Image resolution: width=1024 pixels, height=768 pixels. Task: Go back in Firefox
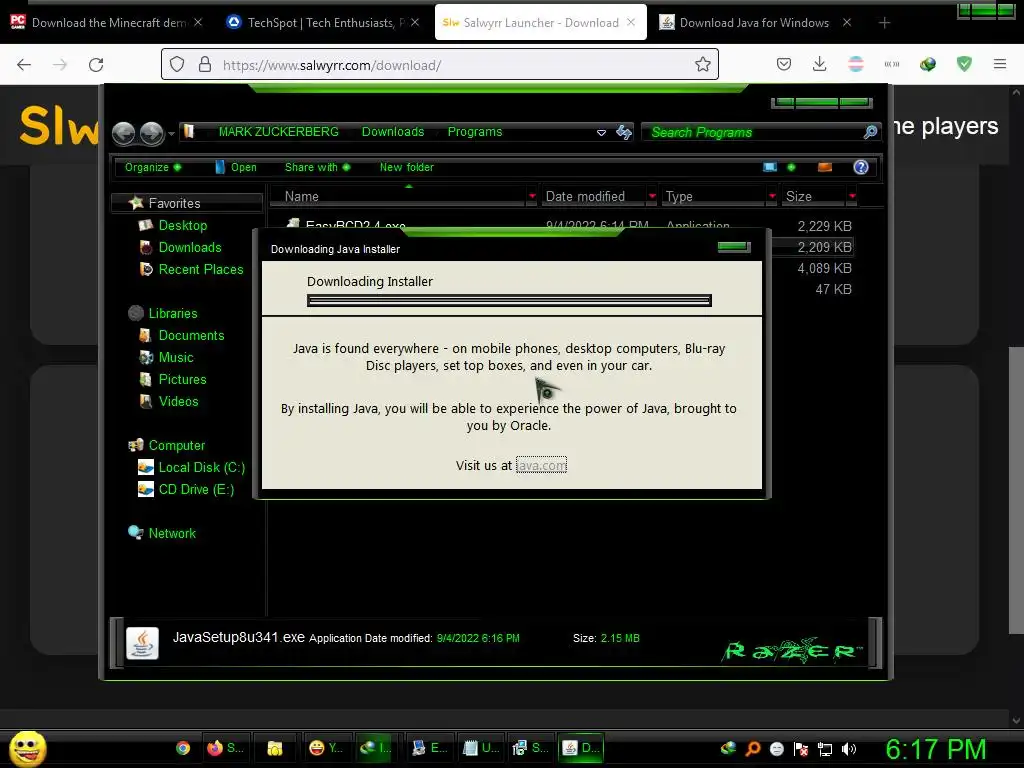[x=24, y=65]
